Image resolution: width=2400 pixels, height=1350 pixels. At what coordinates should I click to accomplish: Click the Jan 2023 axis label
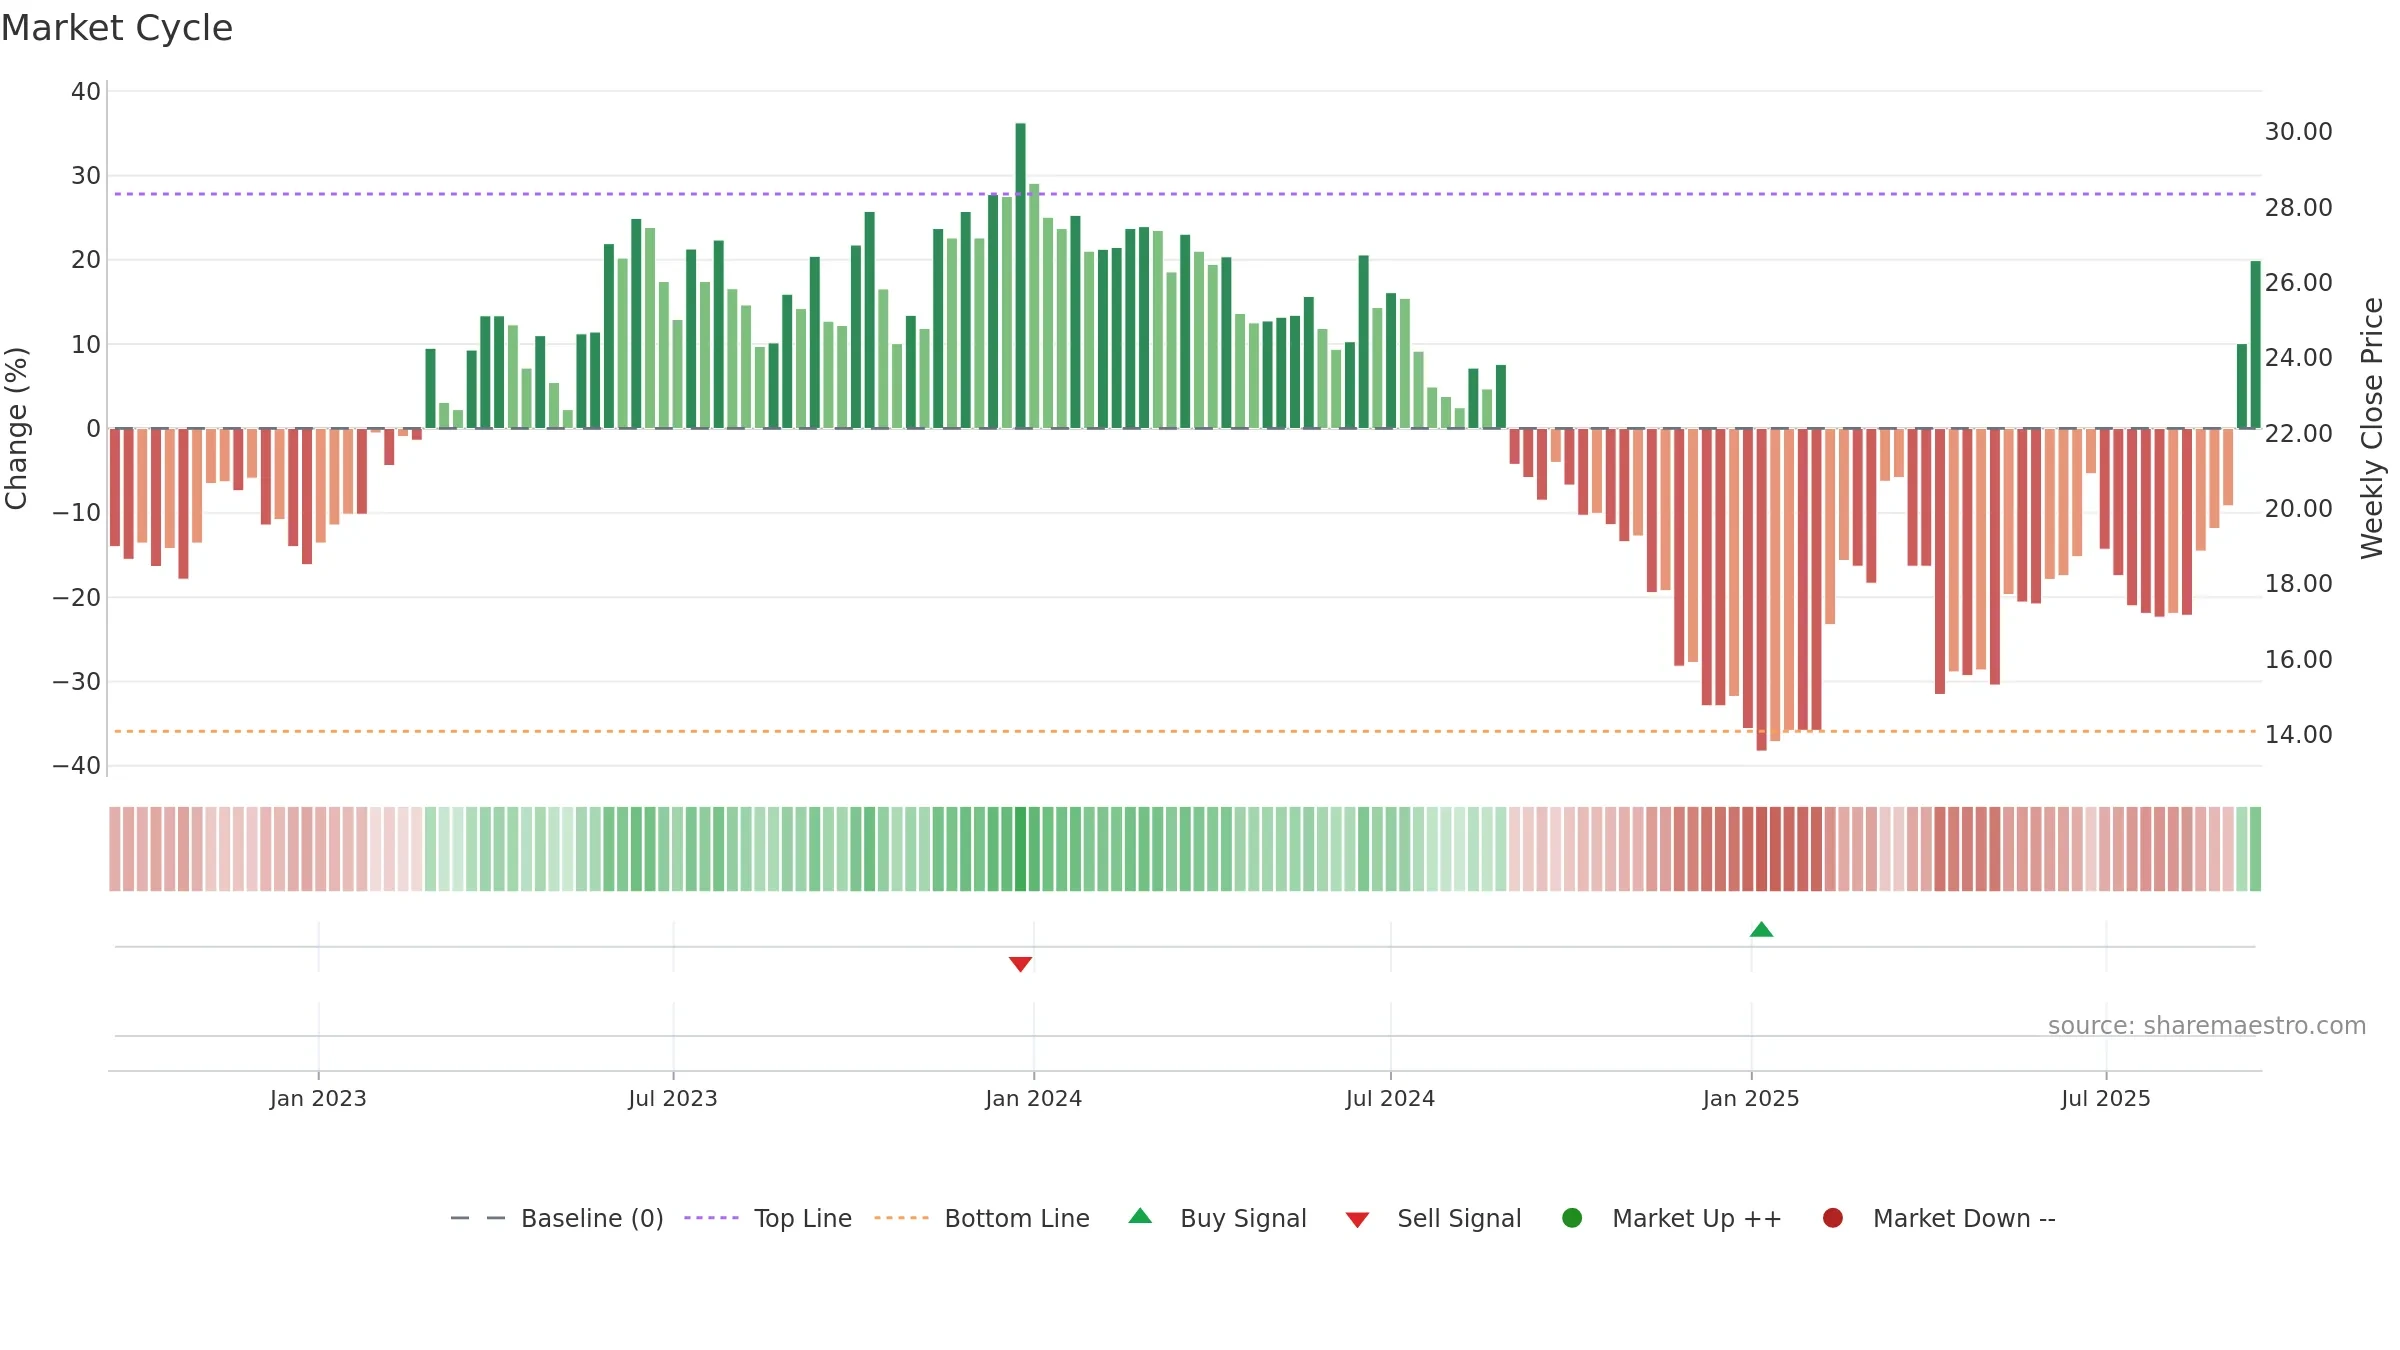click(x=318, y=1099)
